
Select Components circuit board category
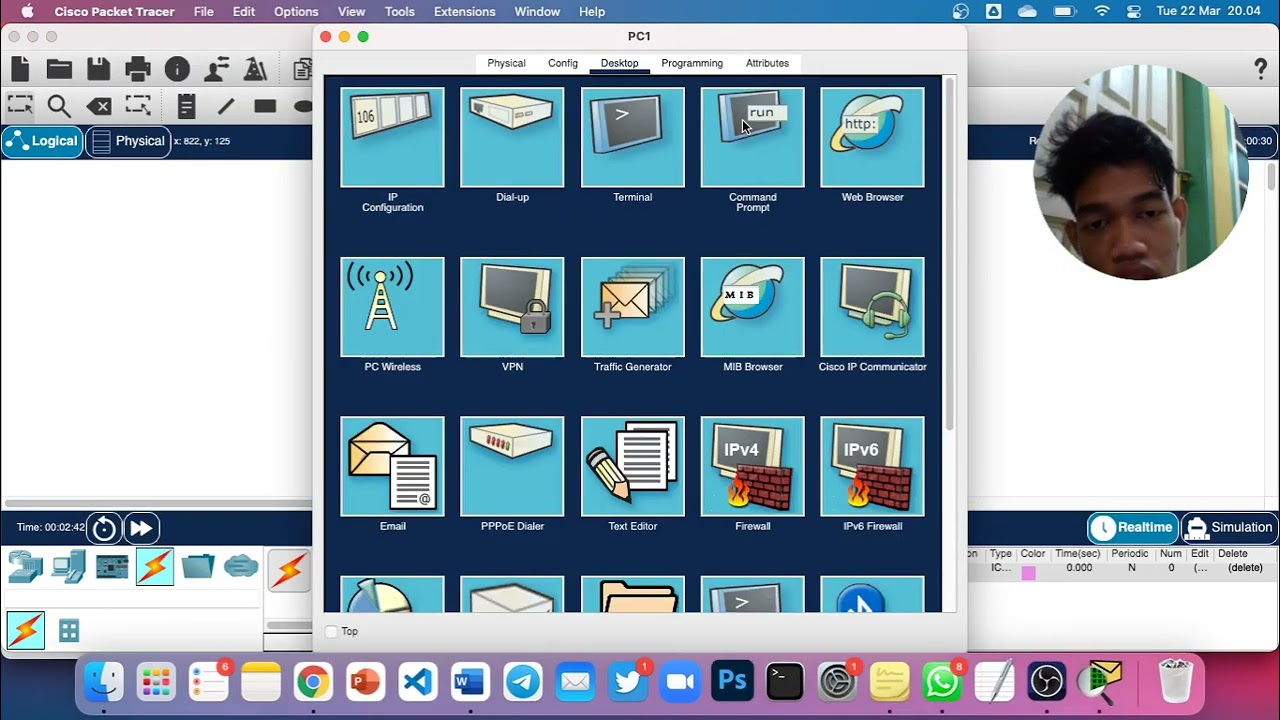tap(112, 567)
